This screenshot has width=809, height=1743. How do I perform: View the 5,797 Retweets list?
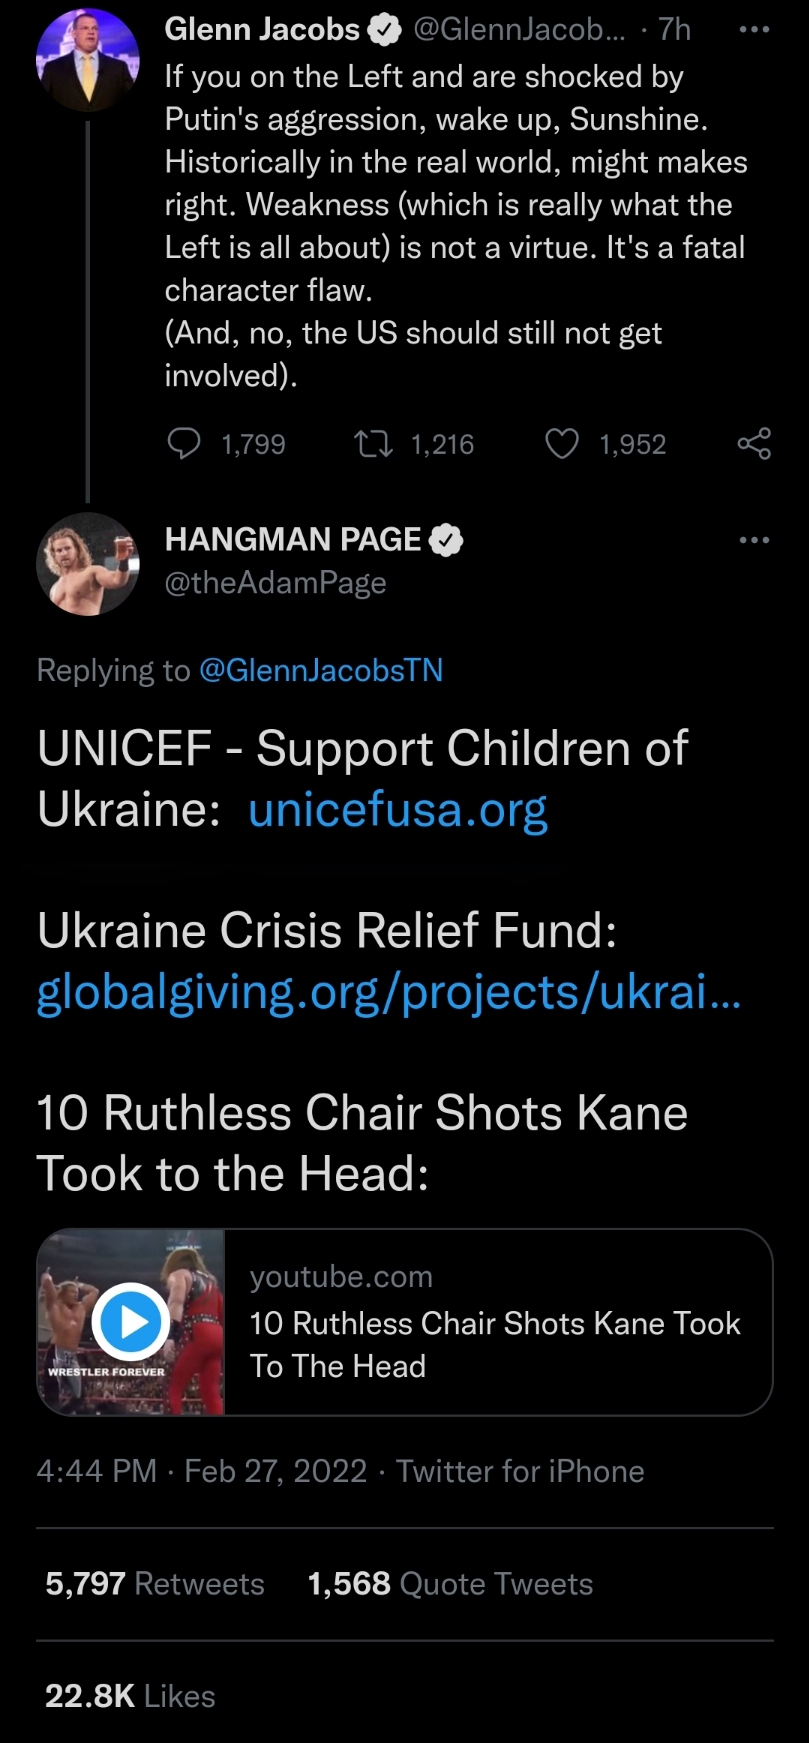click(155, 1584)
